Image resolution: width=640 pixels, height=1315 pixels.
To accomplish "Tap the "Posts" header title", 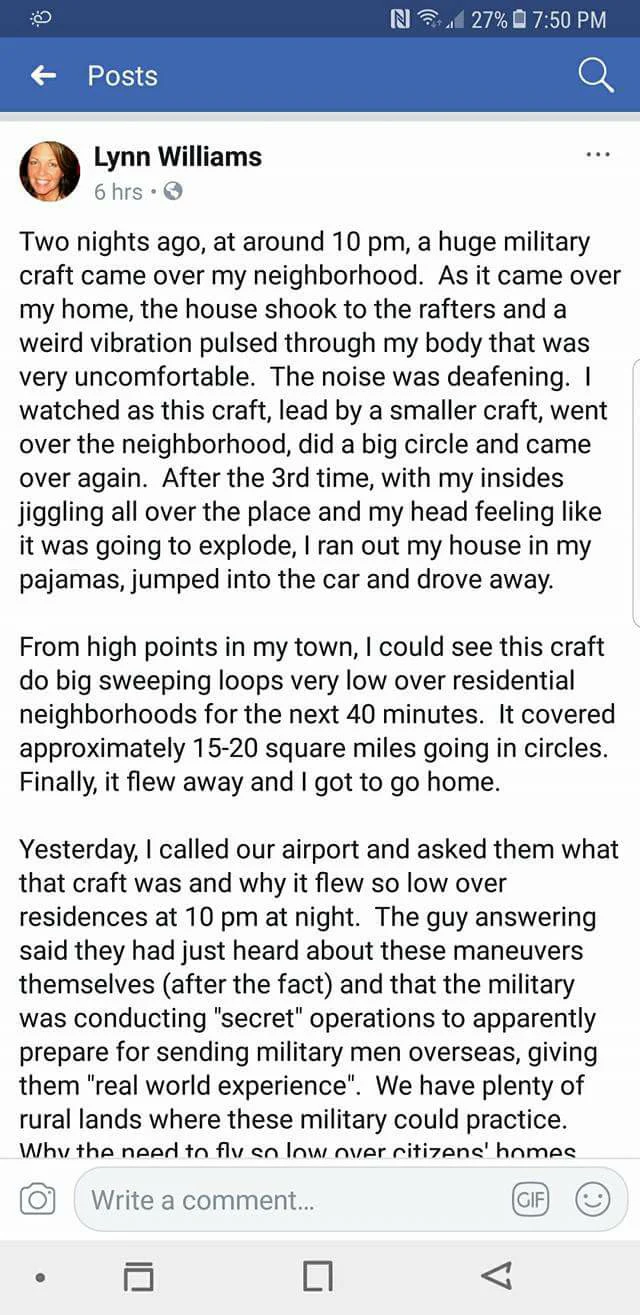I will pyautogui.click(x=122, y=76).
